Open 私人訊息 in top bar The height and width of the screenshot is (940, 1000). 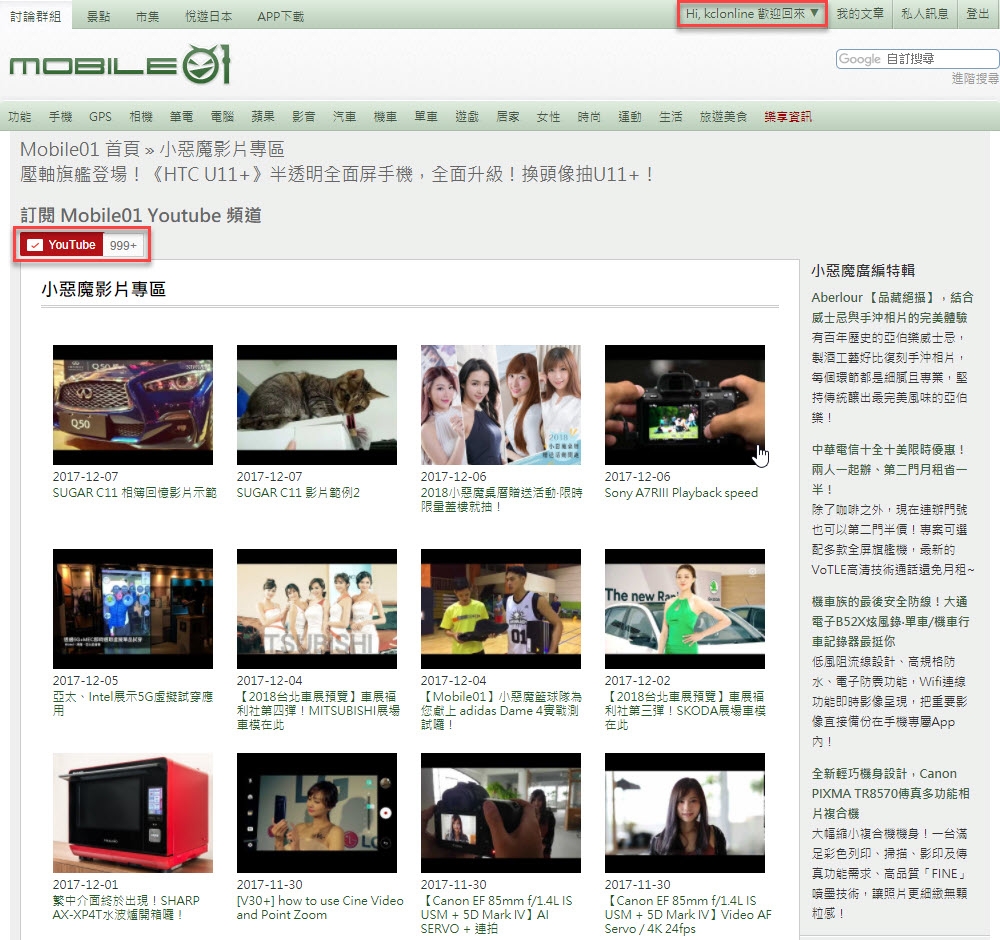click(x=924, y=13)
